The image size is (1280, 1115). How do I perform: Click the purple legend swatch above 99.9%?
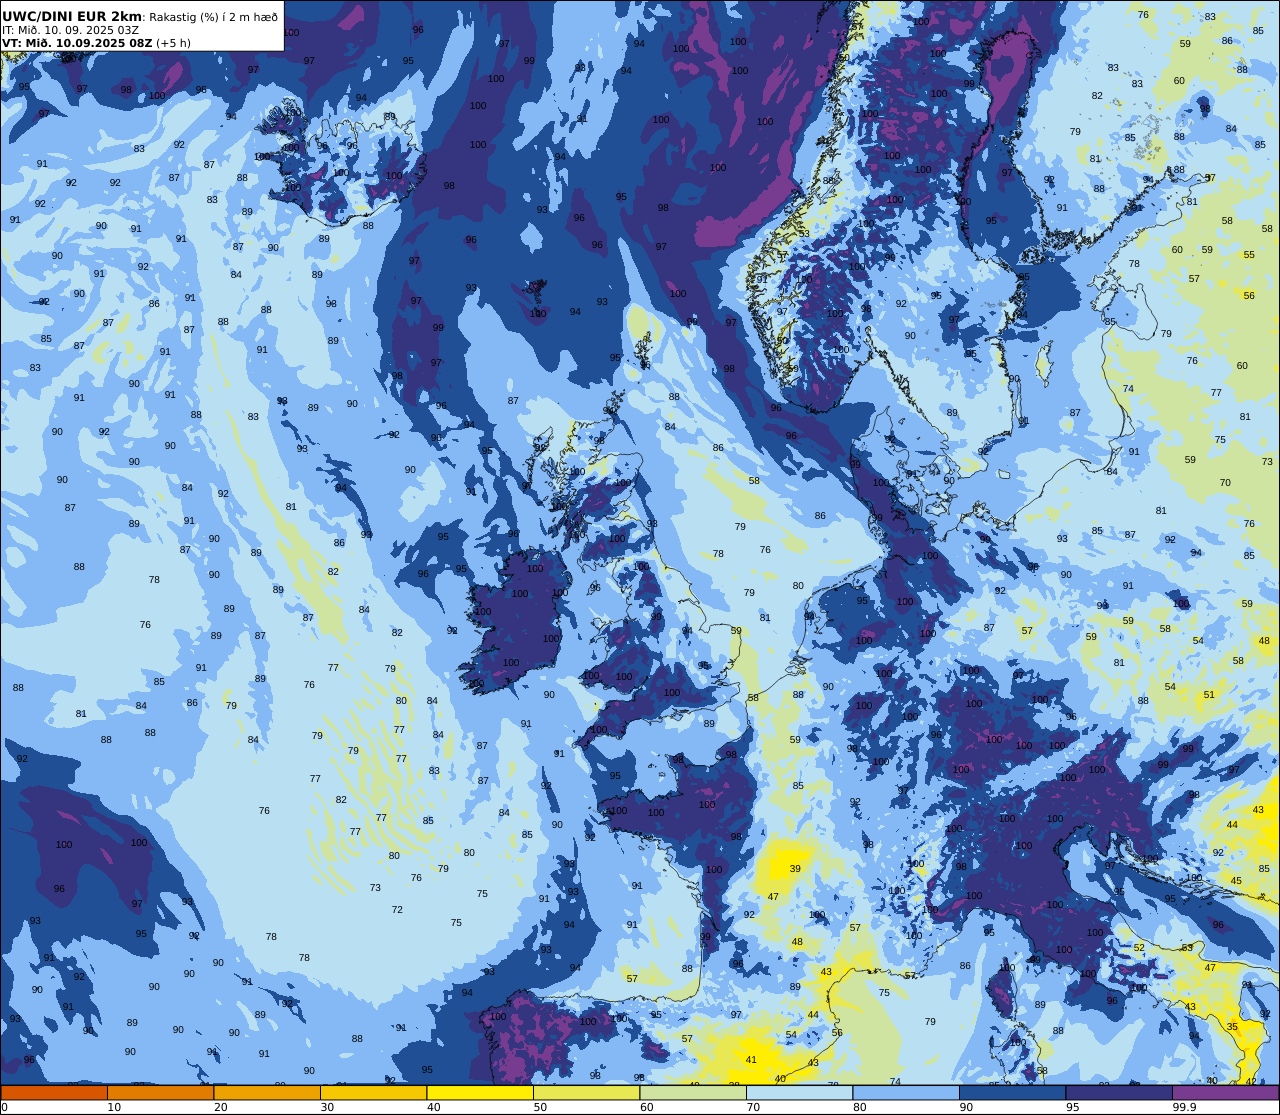click(1226, 1093)
